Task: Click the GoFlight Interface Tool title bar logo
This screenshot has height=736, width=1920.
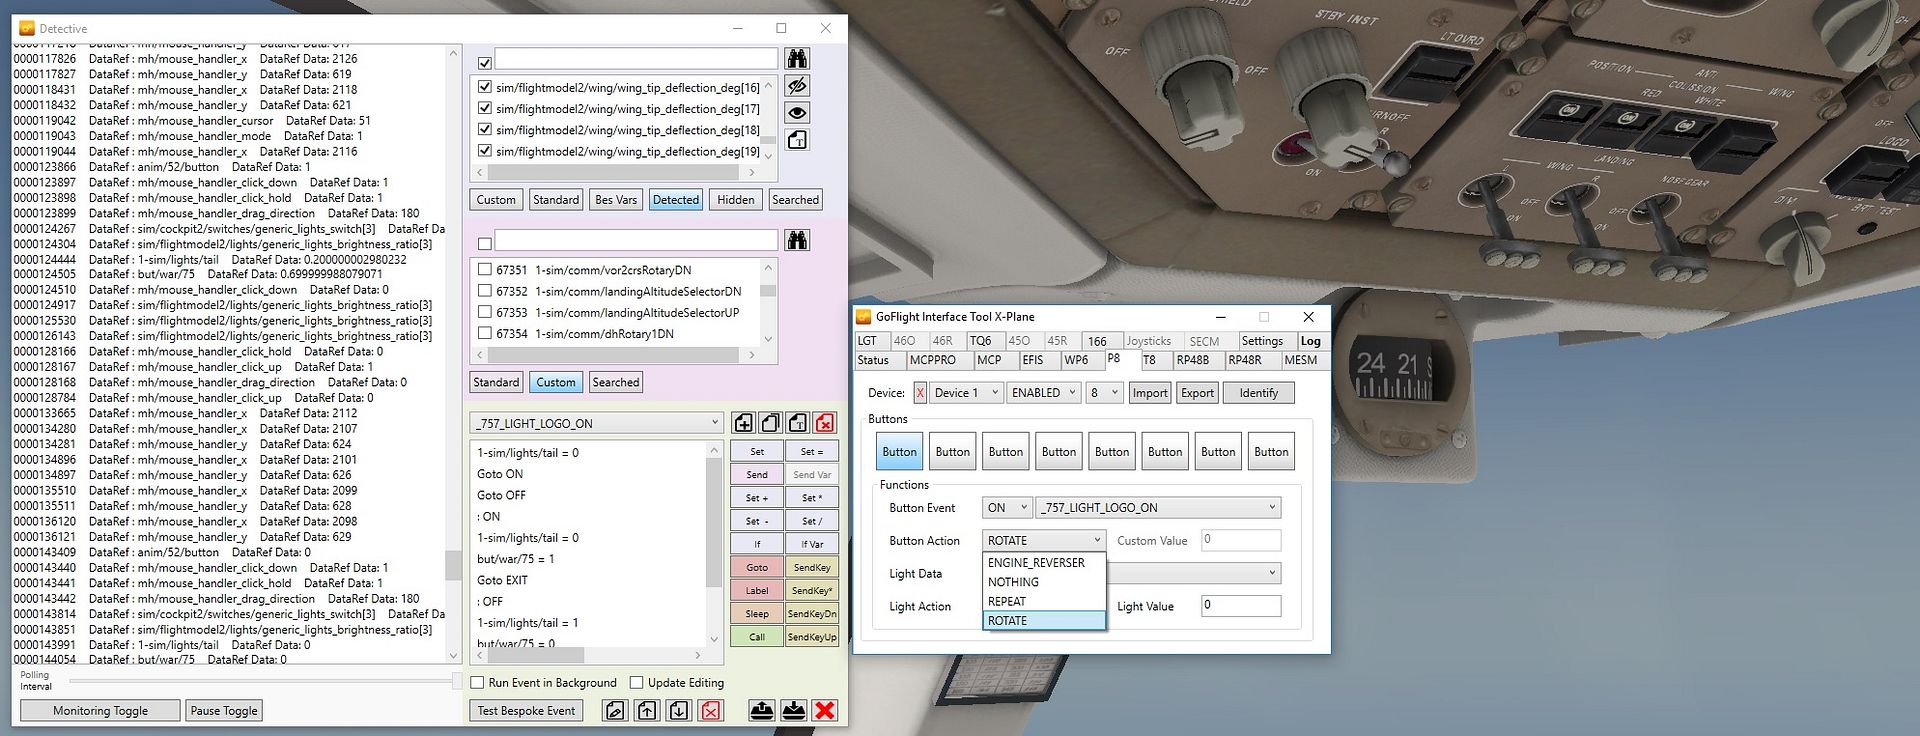Action: click(x=864, y=316)
